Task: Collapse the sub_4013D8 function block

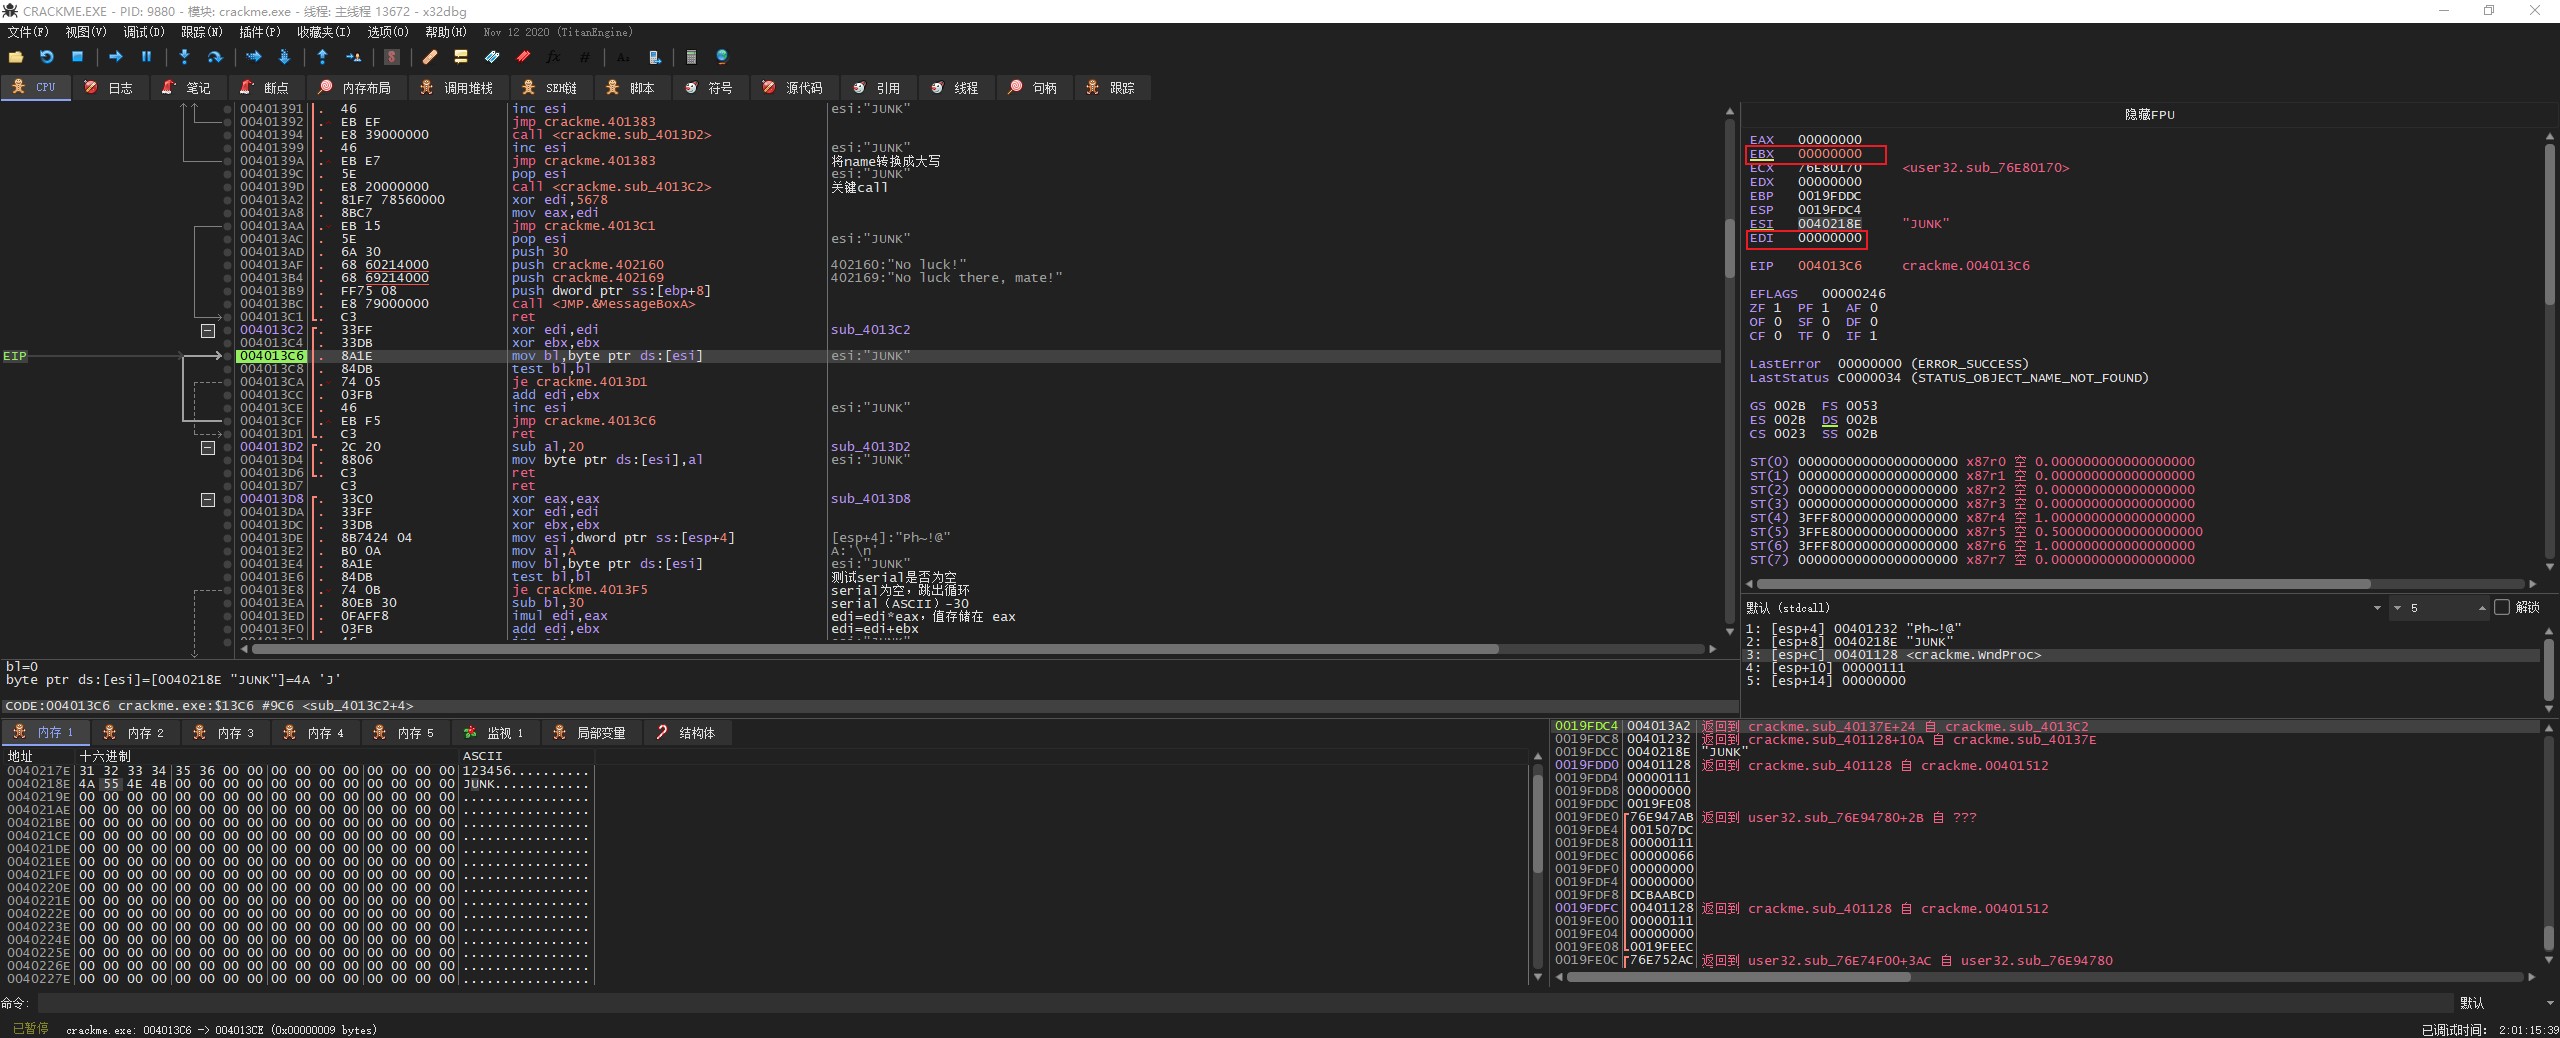Action: point(208,499)
